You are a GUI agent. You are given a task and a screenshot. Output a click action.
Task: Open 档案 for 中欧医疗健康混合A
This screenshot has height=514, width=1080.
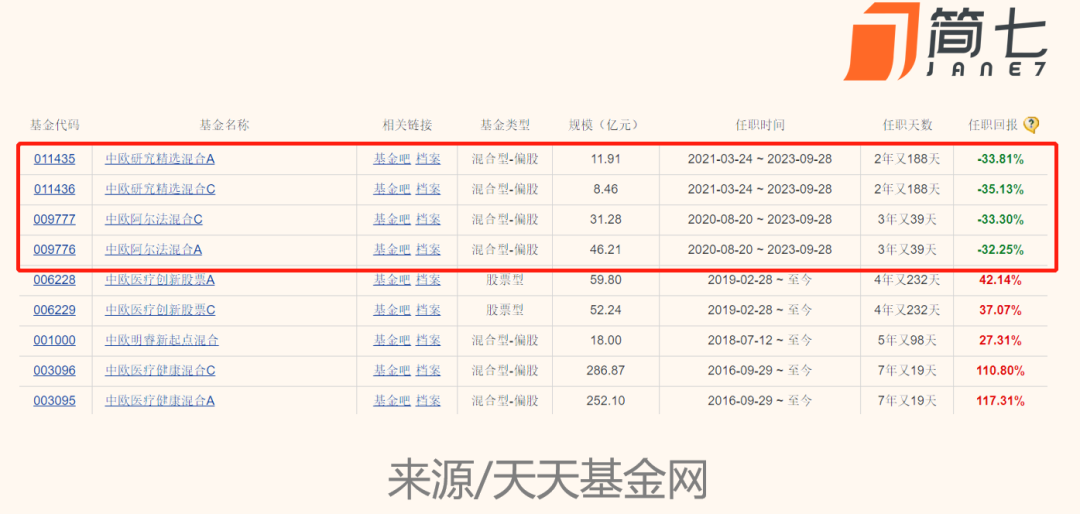(428, 401)
